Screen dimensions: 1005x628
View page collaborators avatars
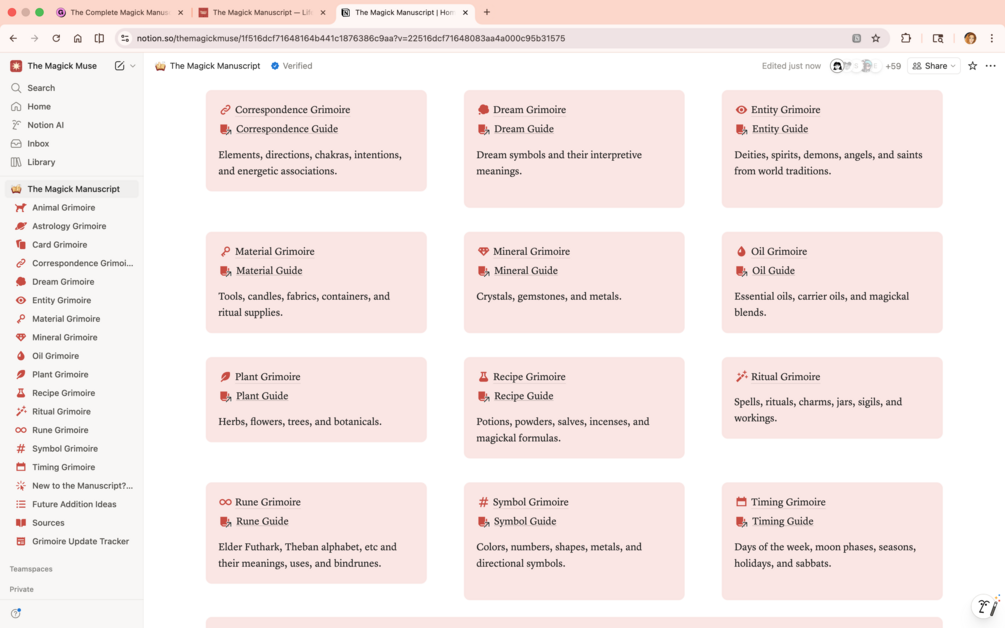(865, 66)
